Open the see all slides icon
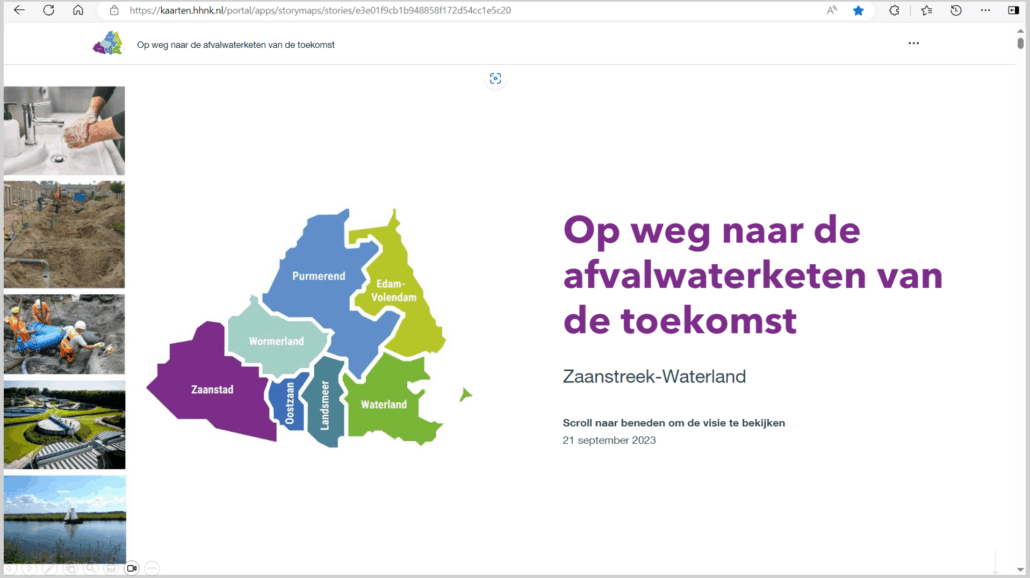 pos(70,568)
